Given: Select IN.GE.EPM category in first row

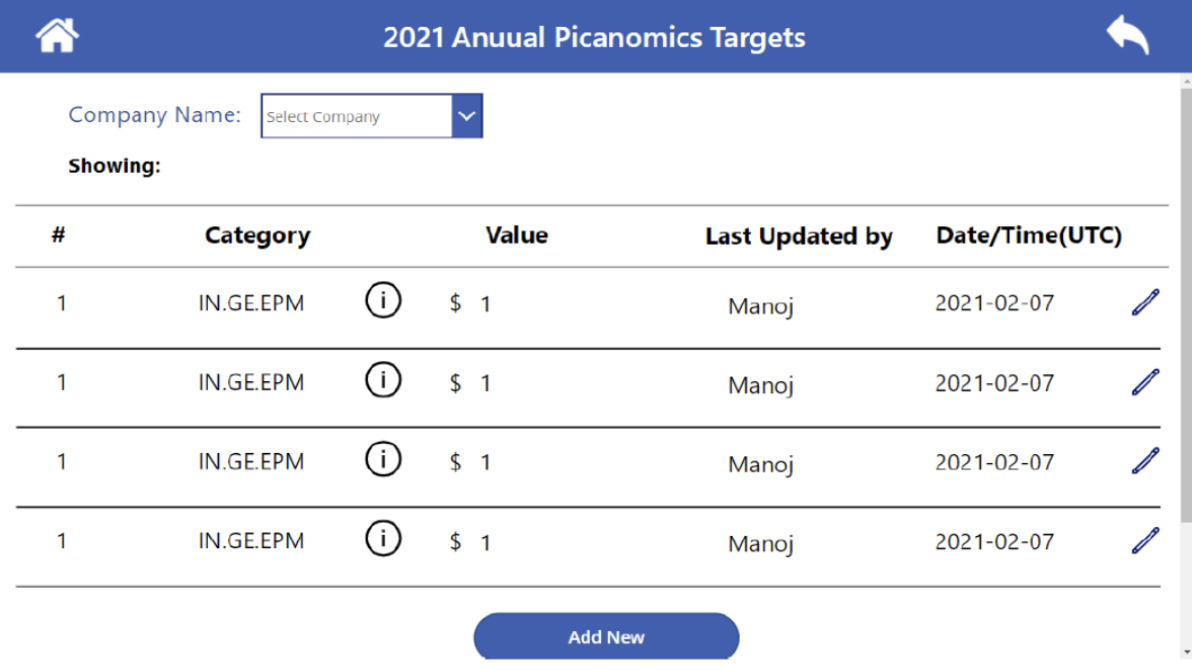Looking at the screenshot, I should click(251, 303).
